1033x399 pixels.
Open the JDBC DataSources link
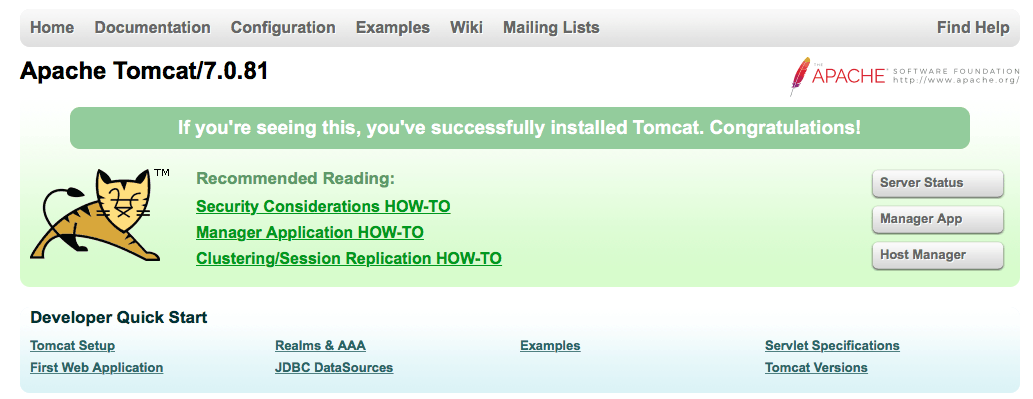coord(334,367)
